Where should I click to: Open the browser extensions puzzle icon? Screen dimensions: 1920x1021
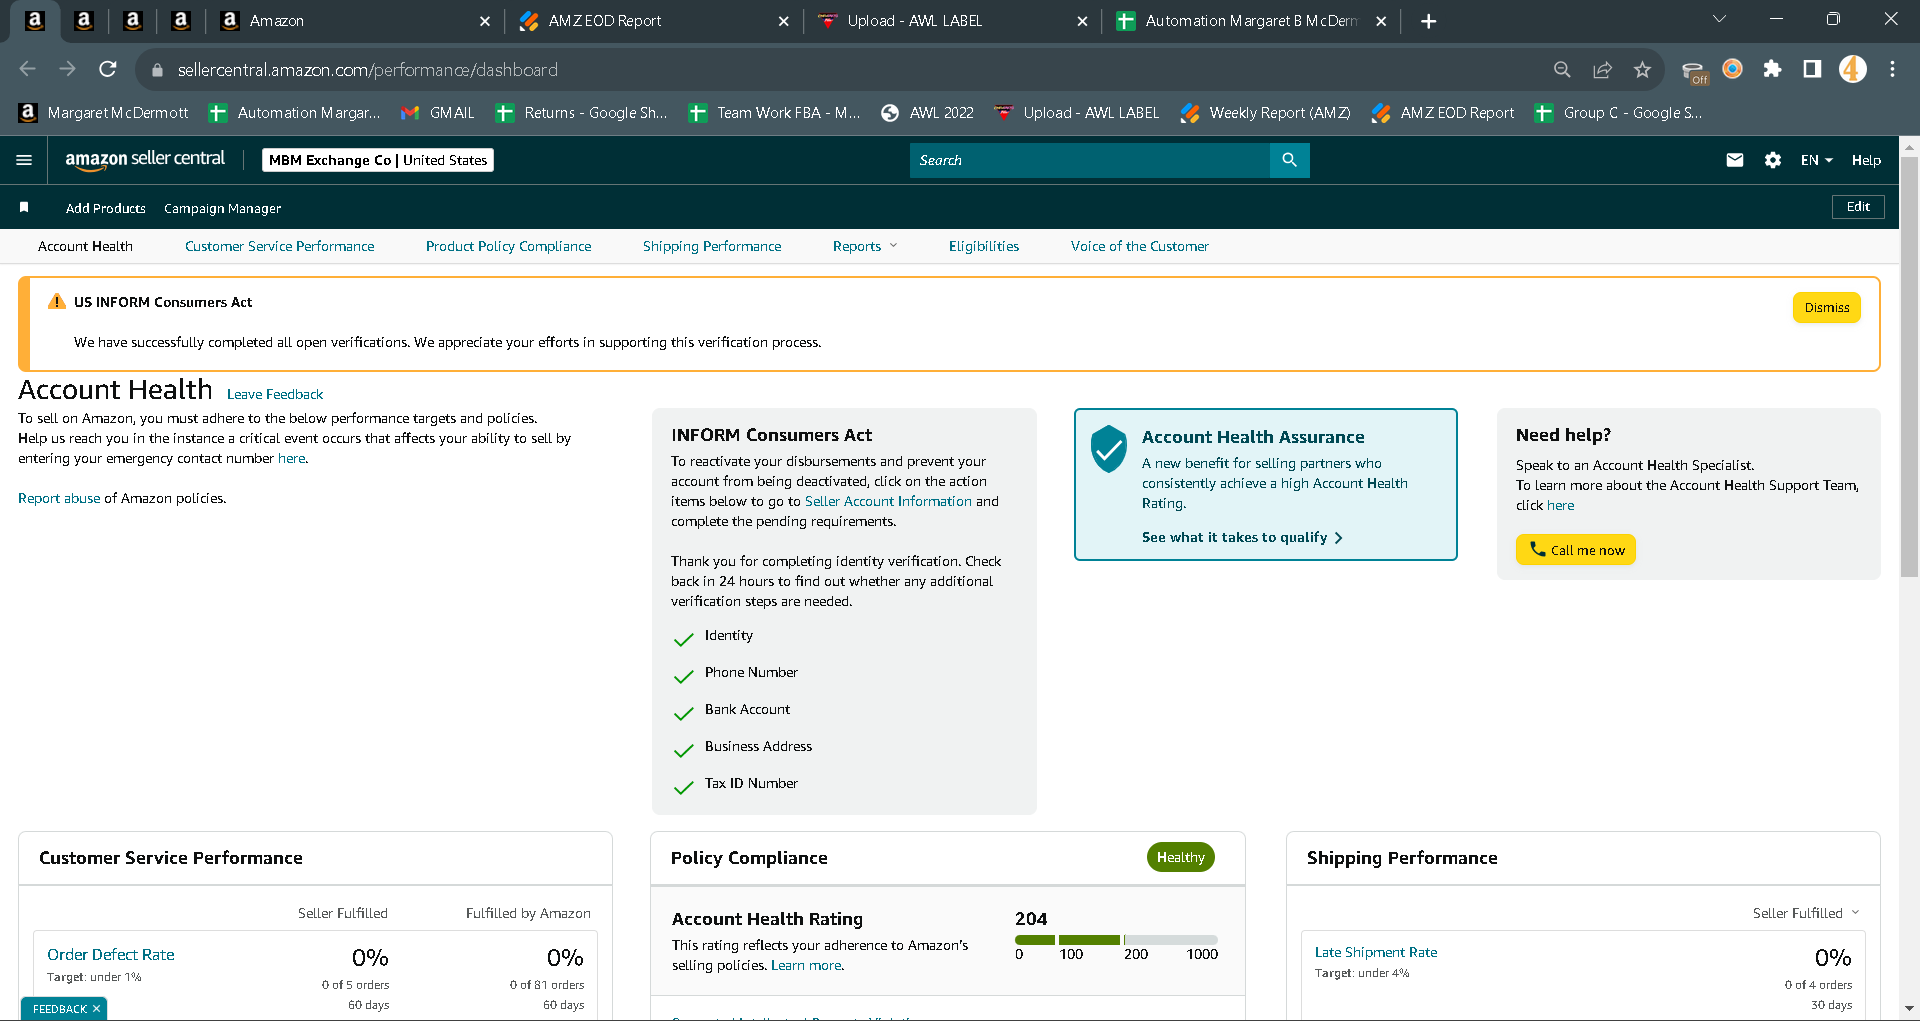click(x=1772, y=69)
